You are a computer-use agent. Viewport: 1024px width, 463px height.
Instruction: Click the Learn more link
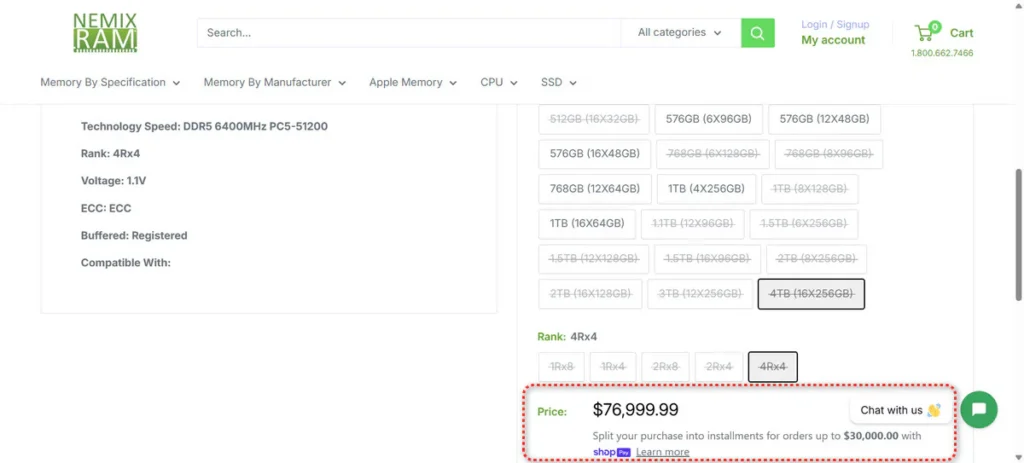point(662,452)
